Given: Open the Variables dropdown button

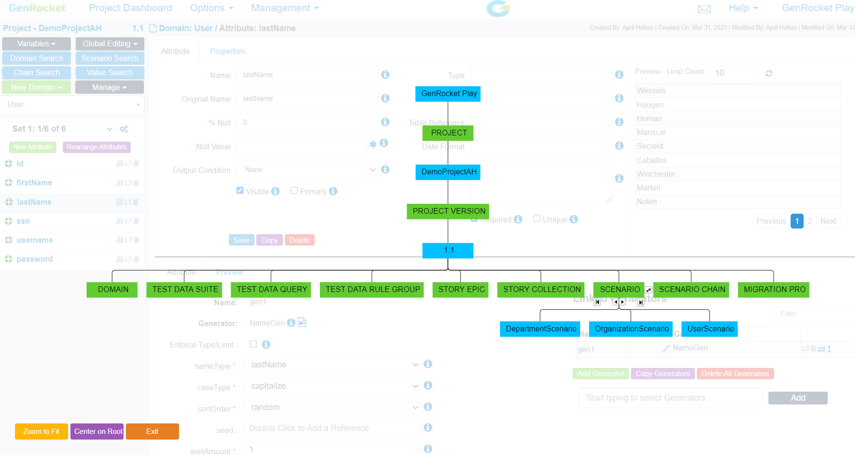Looking at the screenshot, I should (37, 44).
